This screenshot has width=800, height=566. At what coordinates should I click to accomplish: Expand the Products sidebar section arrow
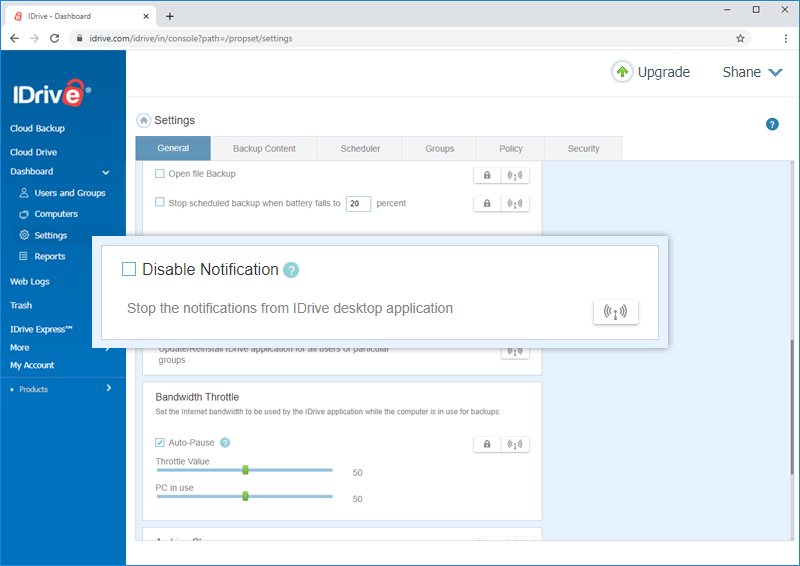pyautogui.click(x=109, y=388)
